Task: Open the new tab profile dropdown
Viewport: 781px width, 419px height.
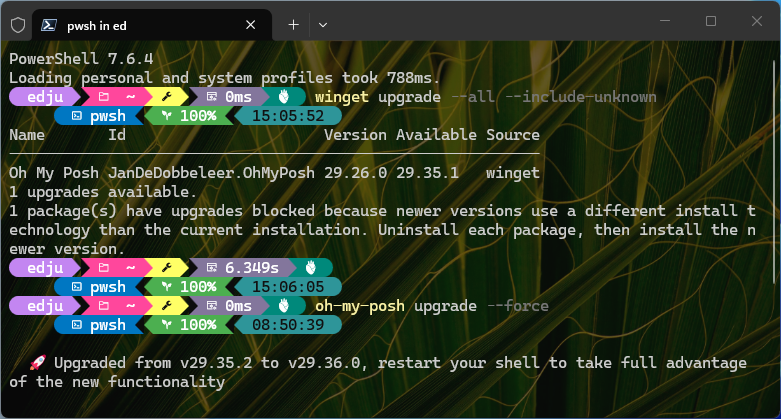Action: [x=323, y=25]
